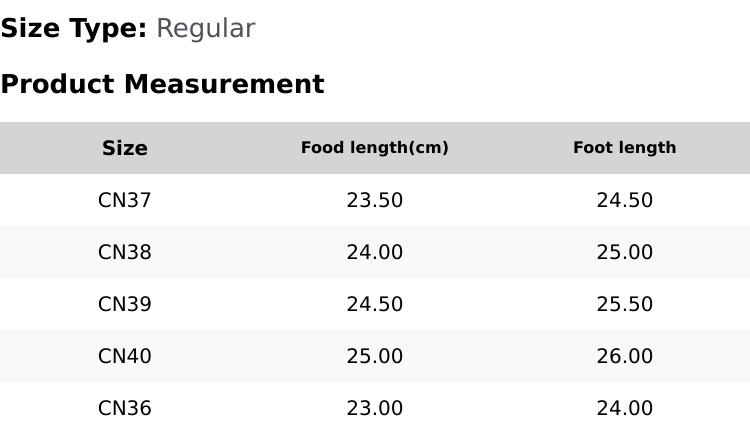Screen dimensions: 750x434
Task: Click the 25.00 foot length for CN38
Action: coord(625,252)
